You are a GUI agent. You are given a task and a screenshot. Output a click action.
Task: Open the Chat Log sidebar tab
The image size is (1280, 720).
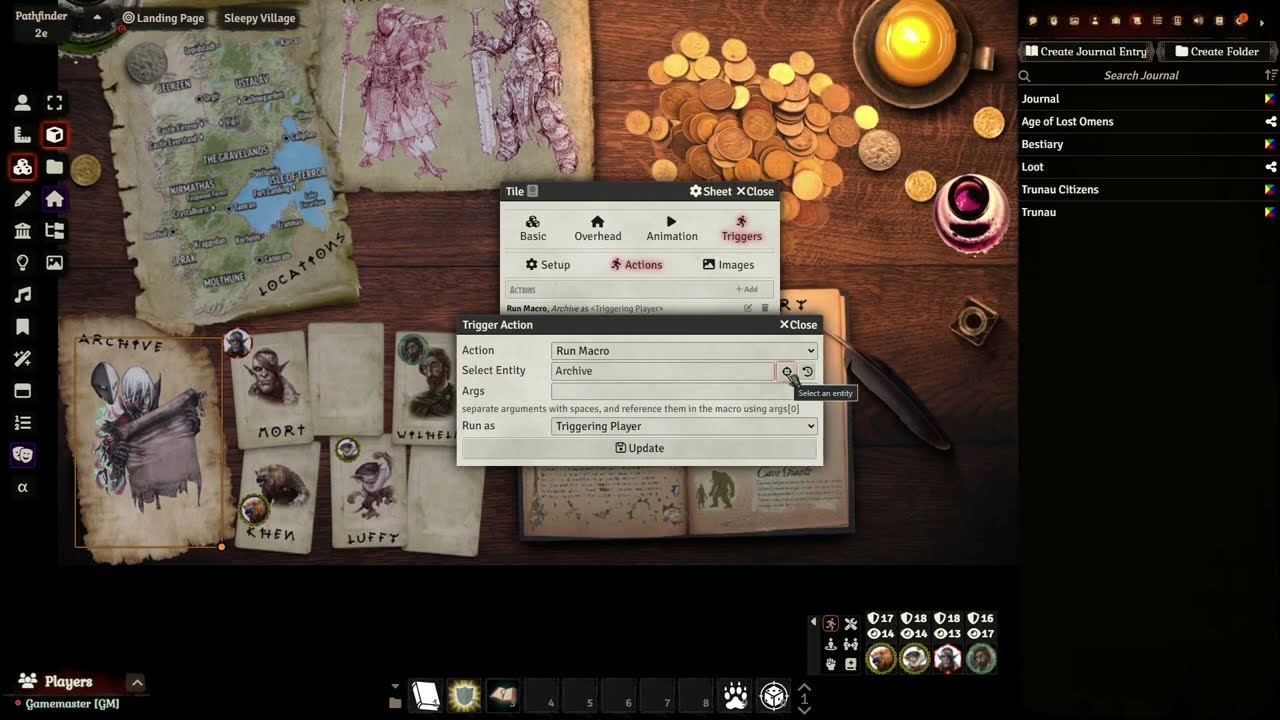click(x=1032, y=21)
